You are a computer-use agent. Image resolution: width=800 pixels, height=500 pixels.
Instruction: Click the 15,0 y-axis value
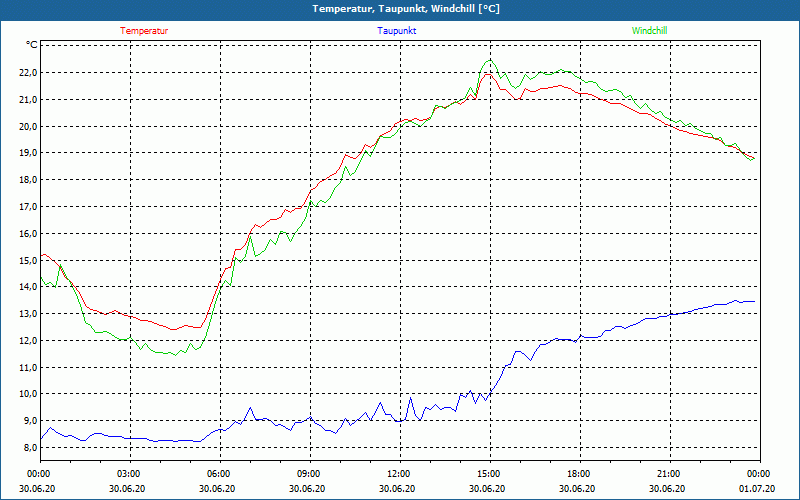coord(29,260)
